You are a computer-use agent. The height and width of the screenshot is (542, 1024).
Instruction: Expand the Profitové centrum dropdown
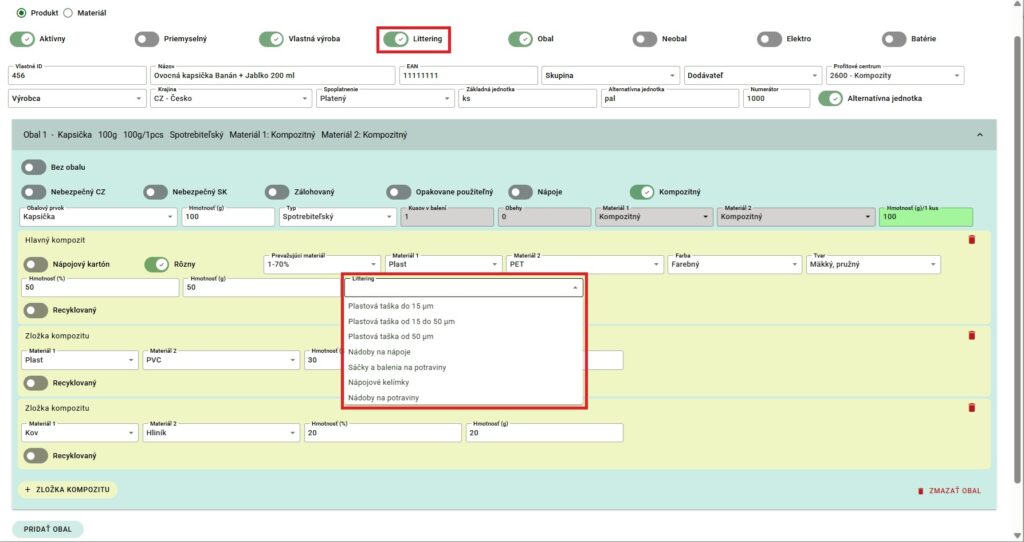(x=895, y=76)
